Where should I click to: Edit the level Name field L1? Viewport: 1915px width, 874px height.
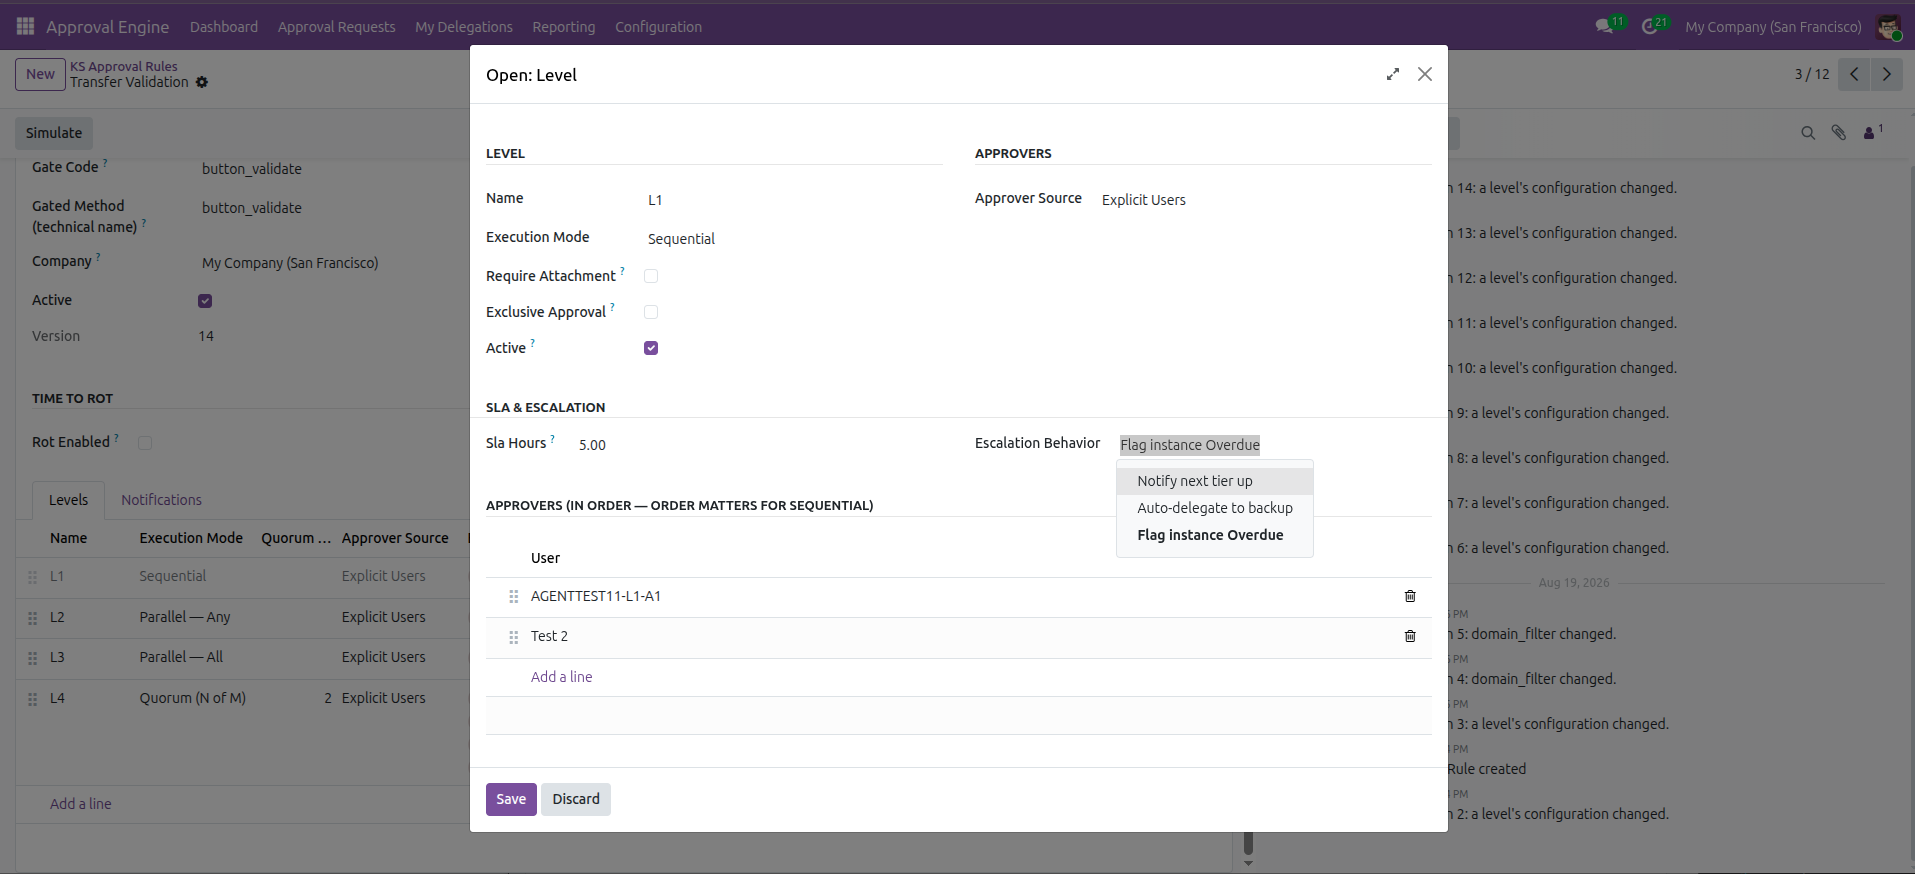[x=794, y=200]
